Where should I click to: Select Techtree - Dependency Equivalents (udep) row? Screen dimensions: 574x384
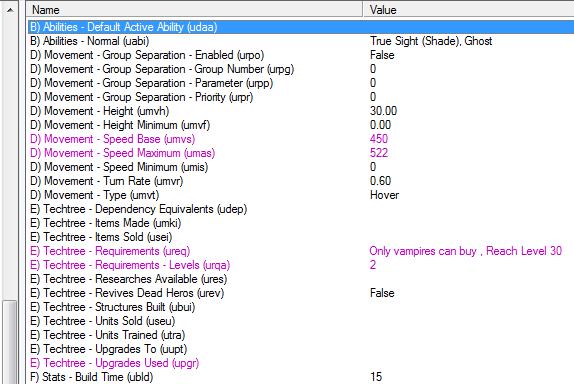click(x=301, y=209)
